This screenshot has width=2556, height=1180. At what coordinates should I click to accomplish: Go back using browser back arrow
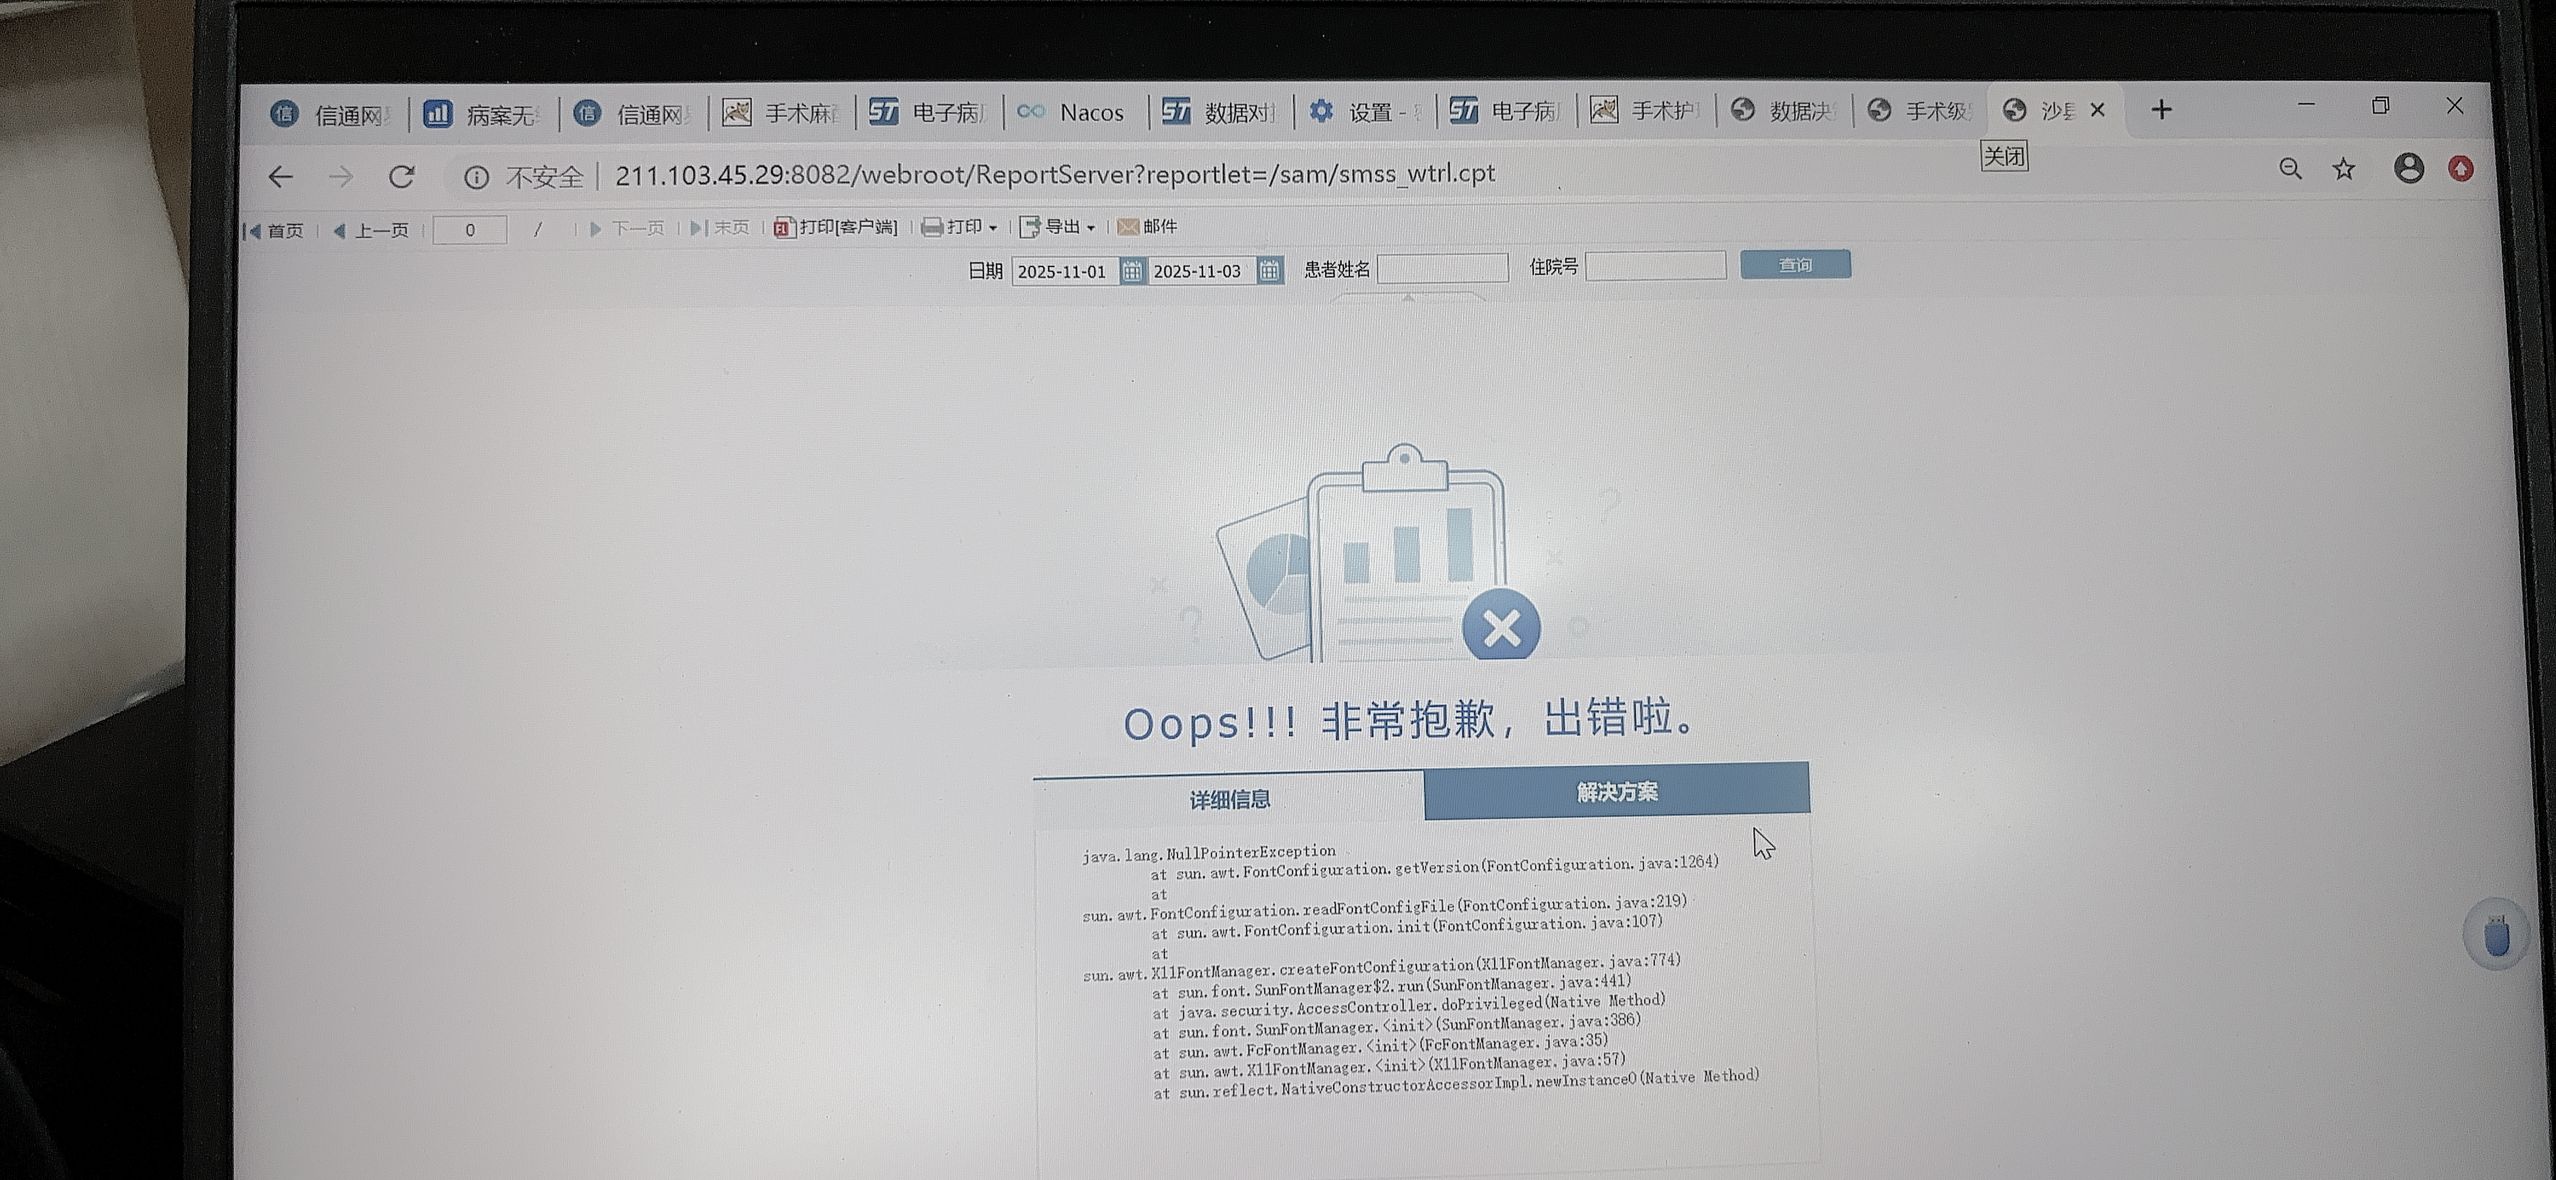[x=281, y=178]
